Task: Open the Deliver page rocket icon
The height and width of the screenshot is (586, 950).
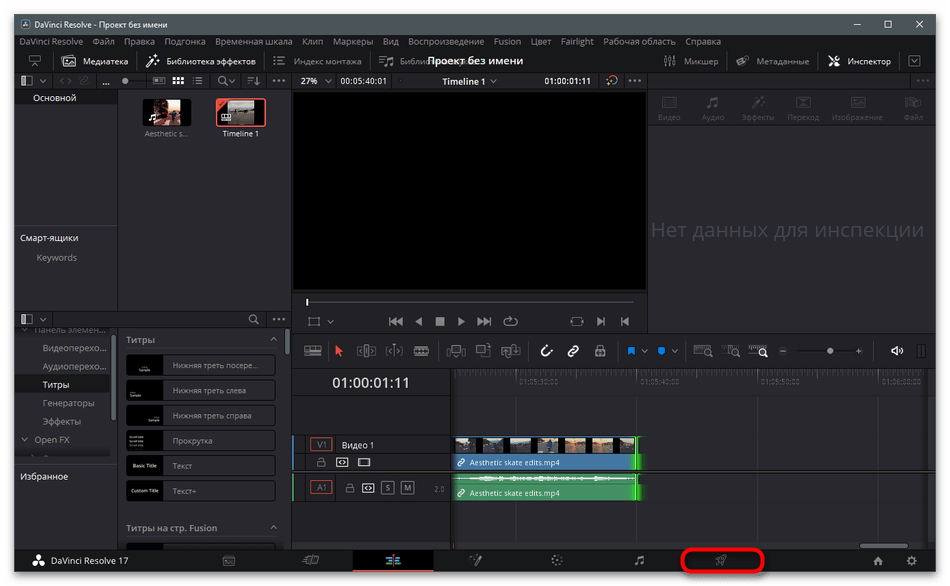Action: pos(721,560)
